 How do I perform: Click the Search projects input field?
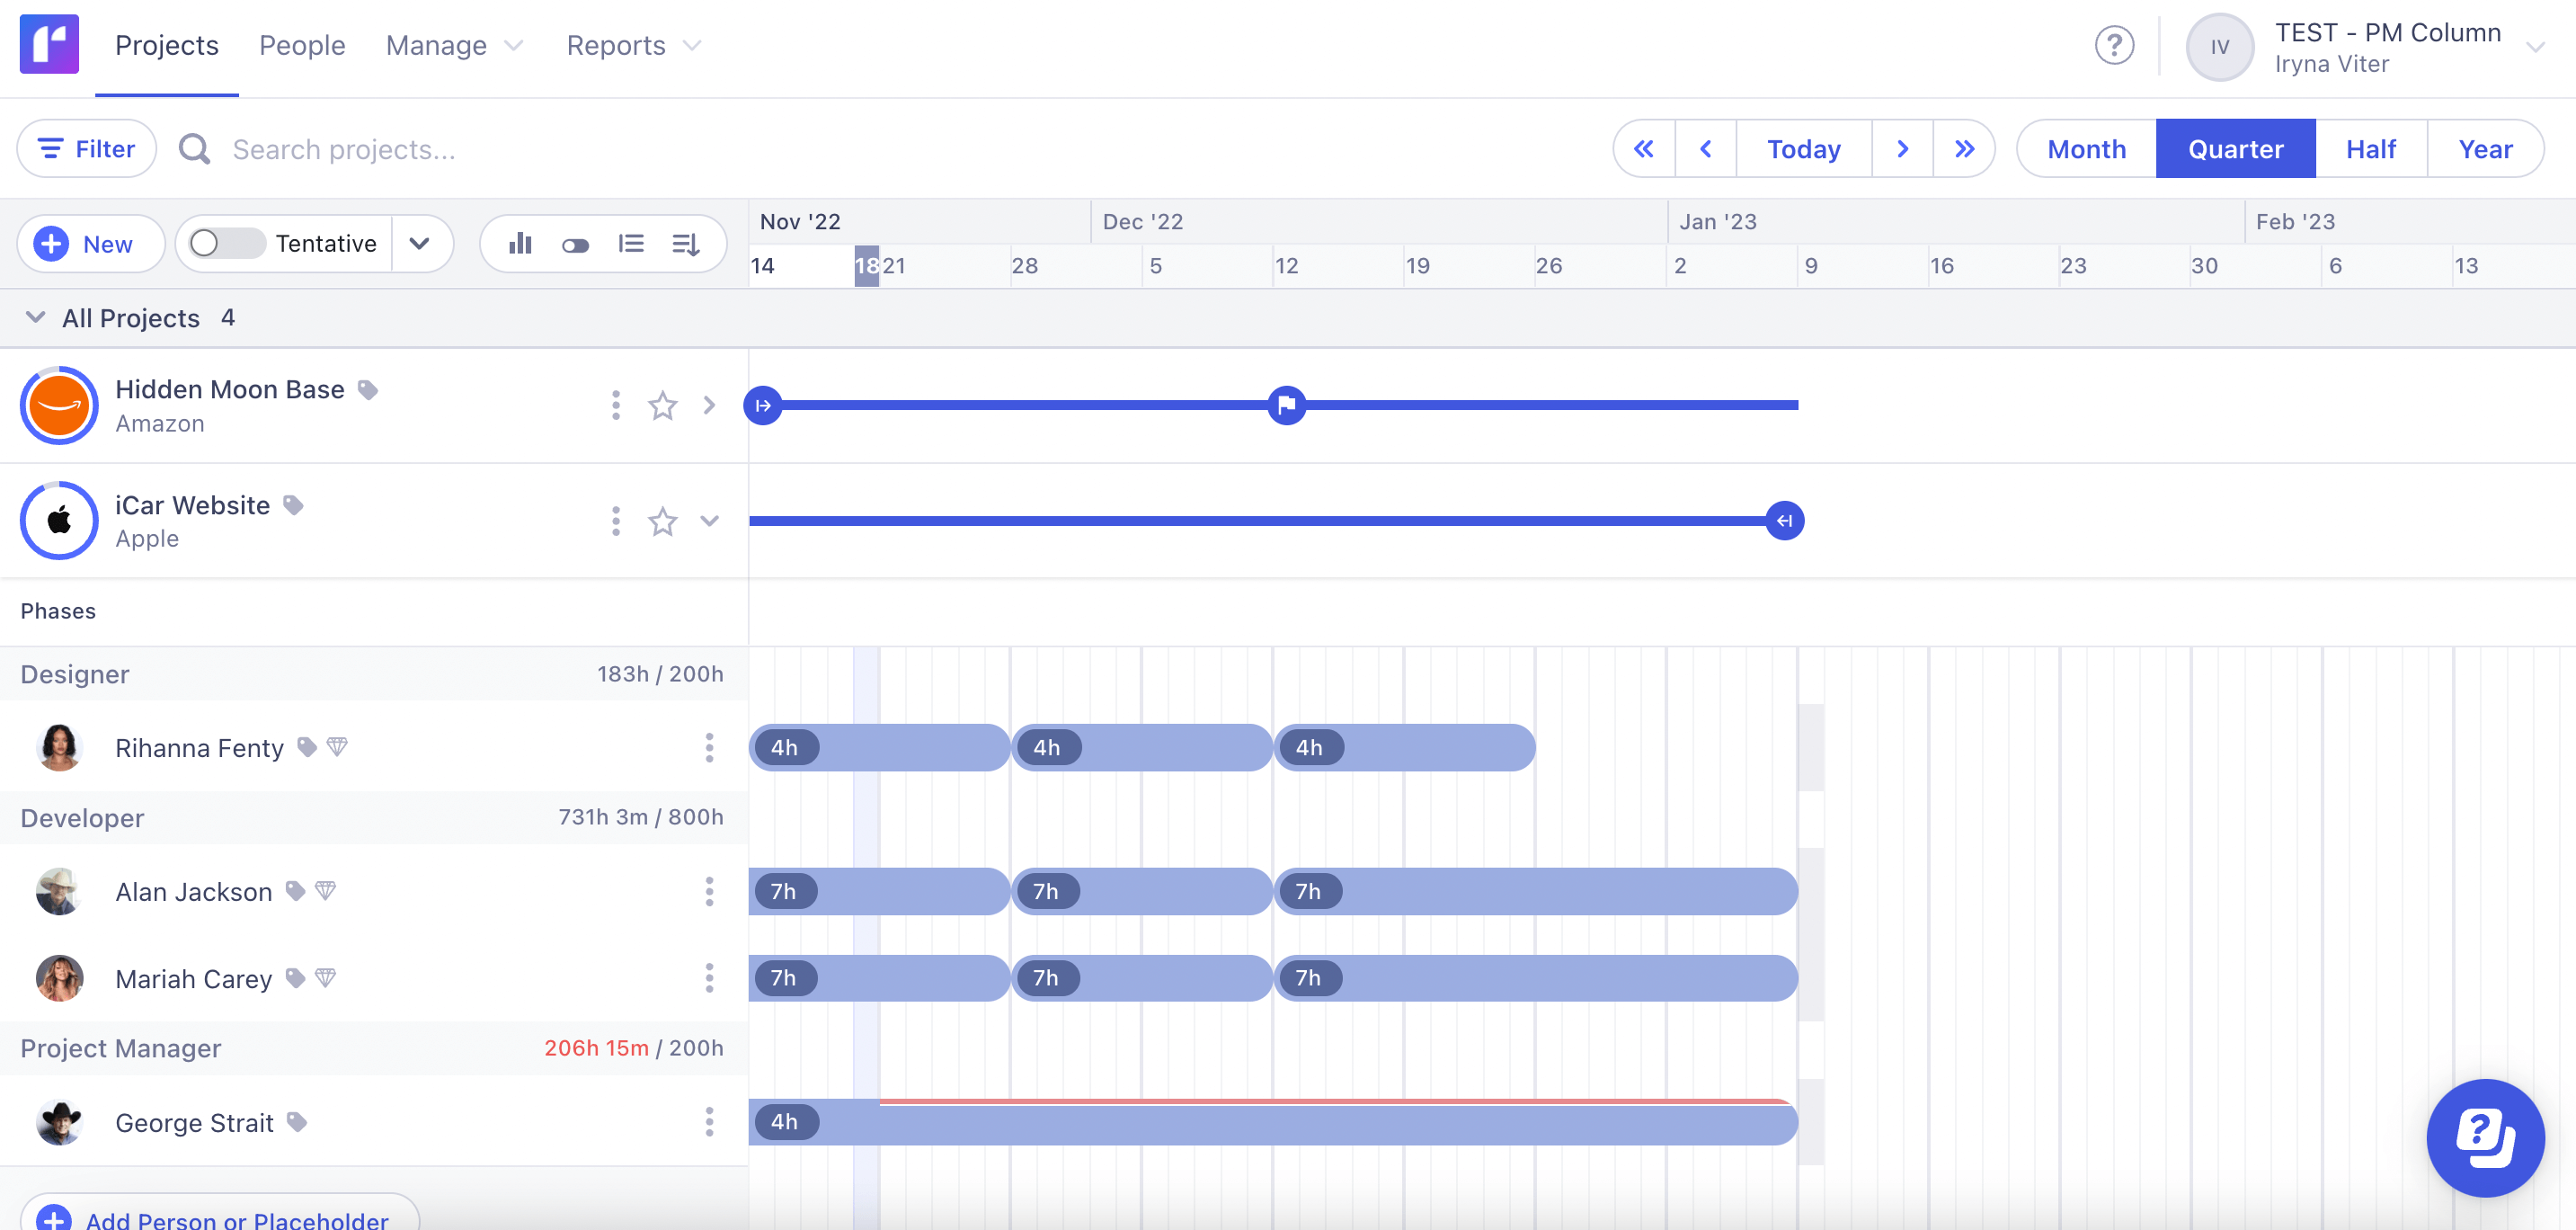tap(344, 149)
